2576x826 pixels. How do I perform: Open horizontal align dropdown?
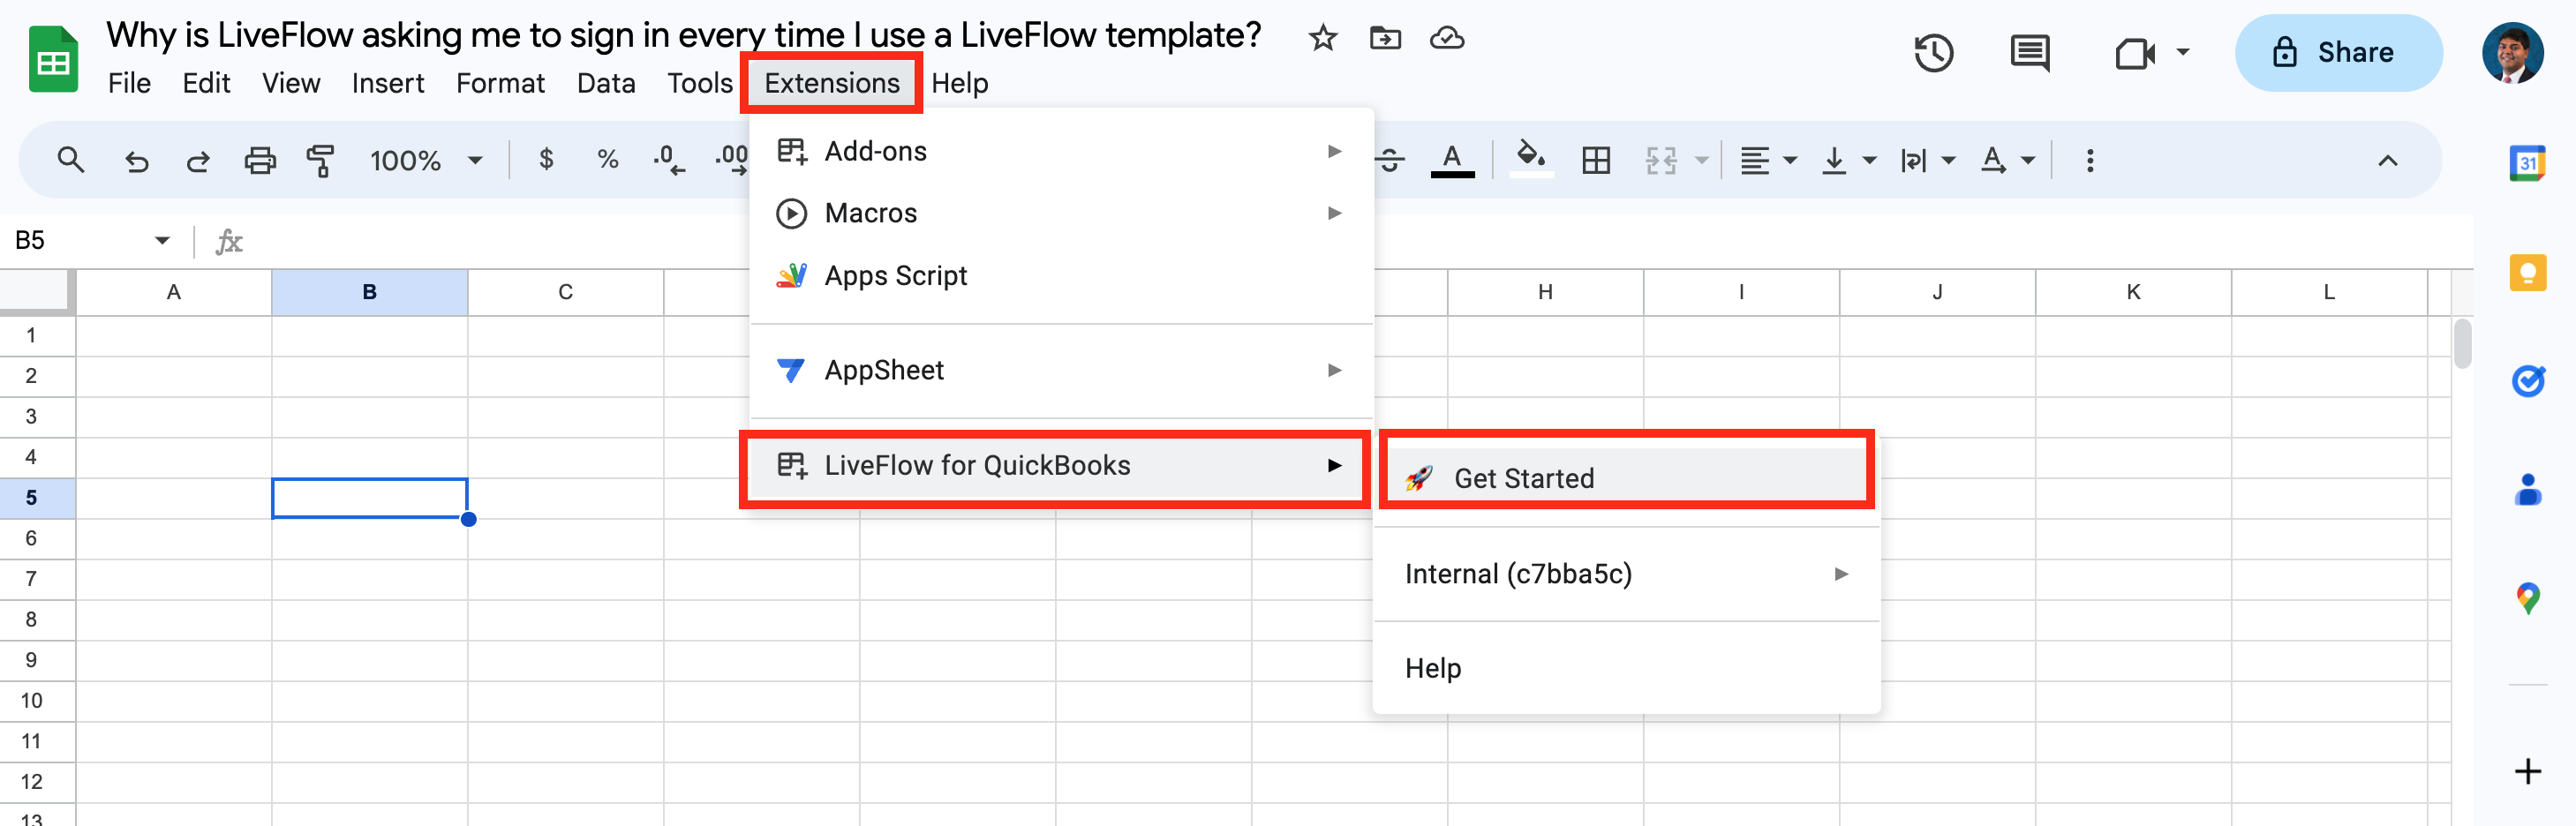(x=1768, y=160)
